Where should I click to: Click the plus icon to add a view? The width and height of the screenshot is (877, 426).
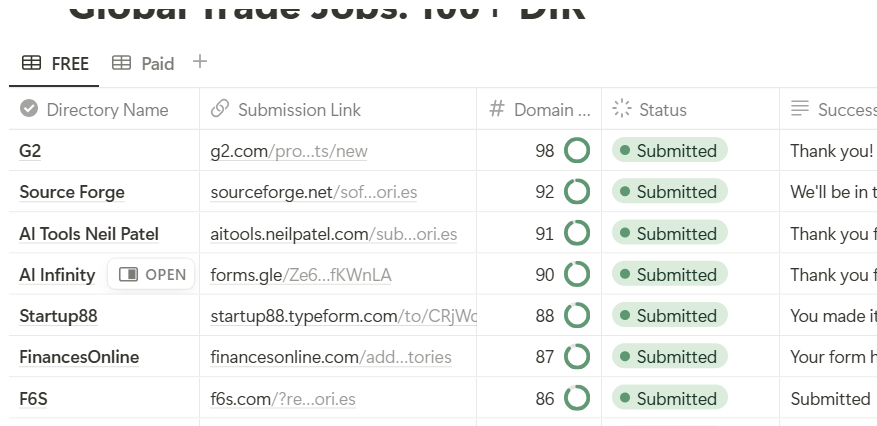coord(200,62)
